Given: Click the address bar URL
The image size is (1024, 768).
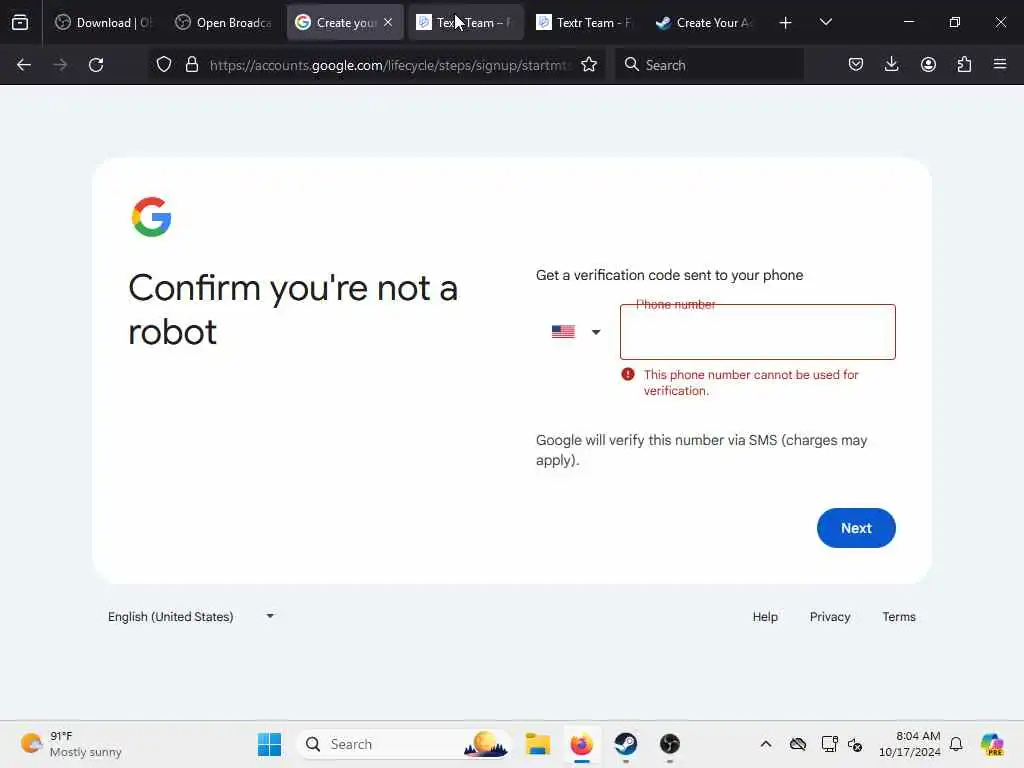Looking at the screenshot, I should pos(390,65).
